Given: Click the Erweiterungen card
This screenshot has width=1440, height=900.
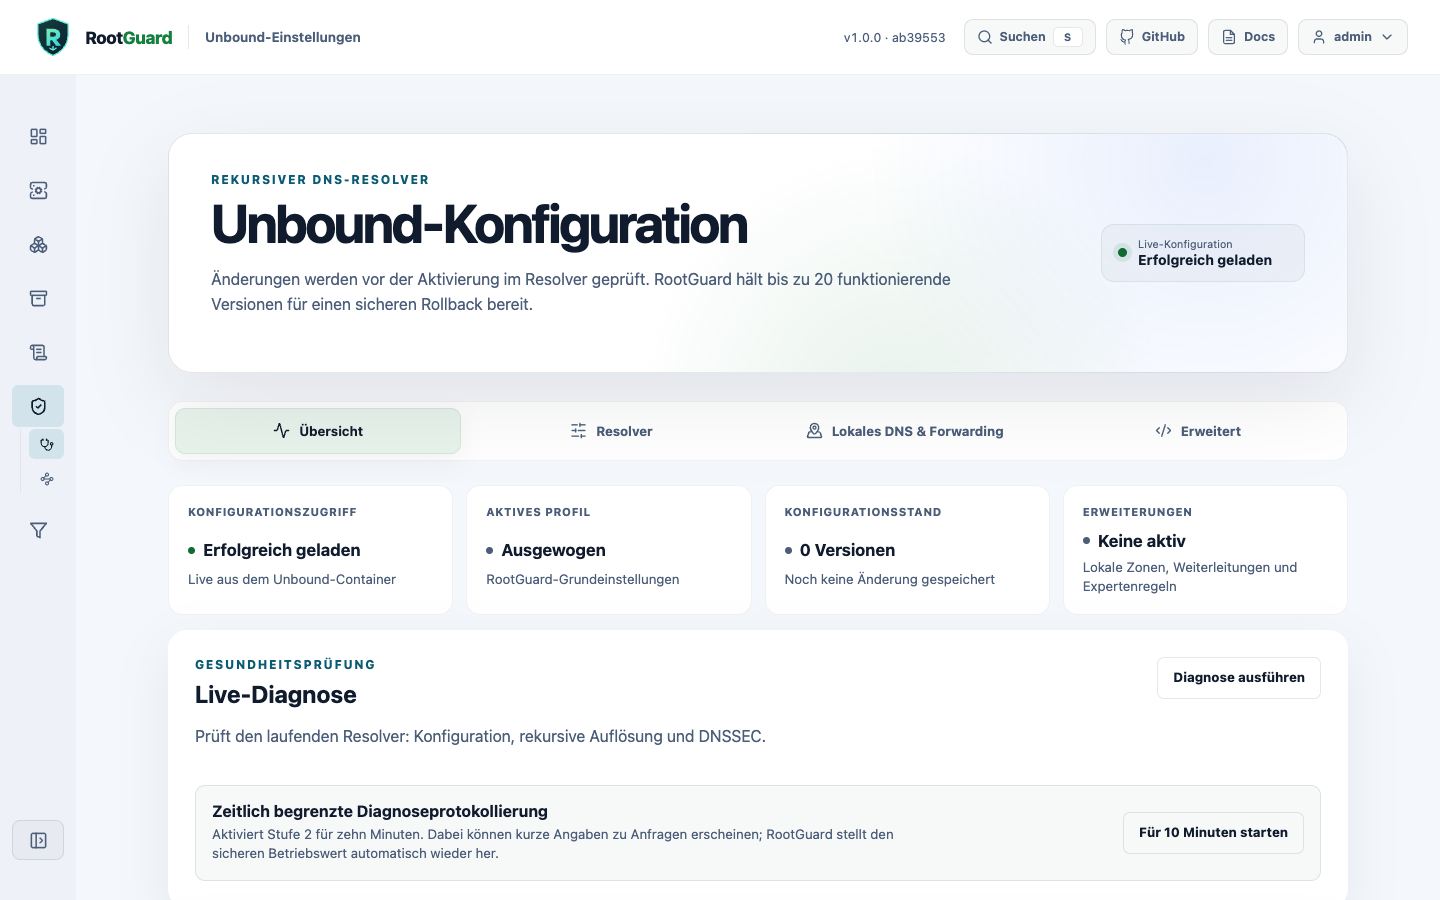Looking at the screenshot, I should point(1205,550).
